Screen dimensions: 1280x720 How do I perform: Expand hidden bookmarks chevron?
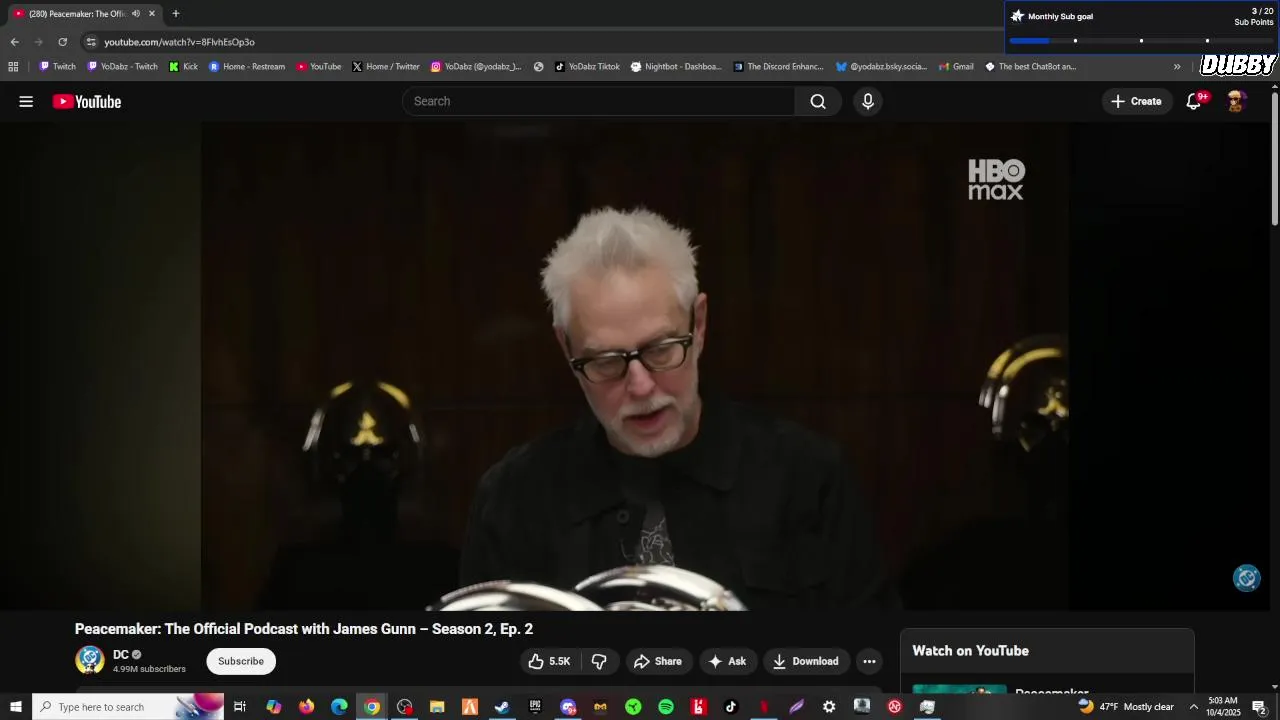(x=1177, y=67)
